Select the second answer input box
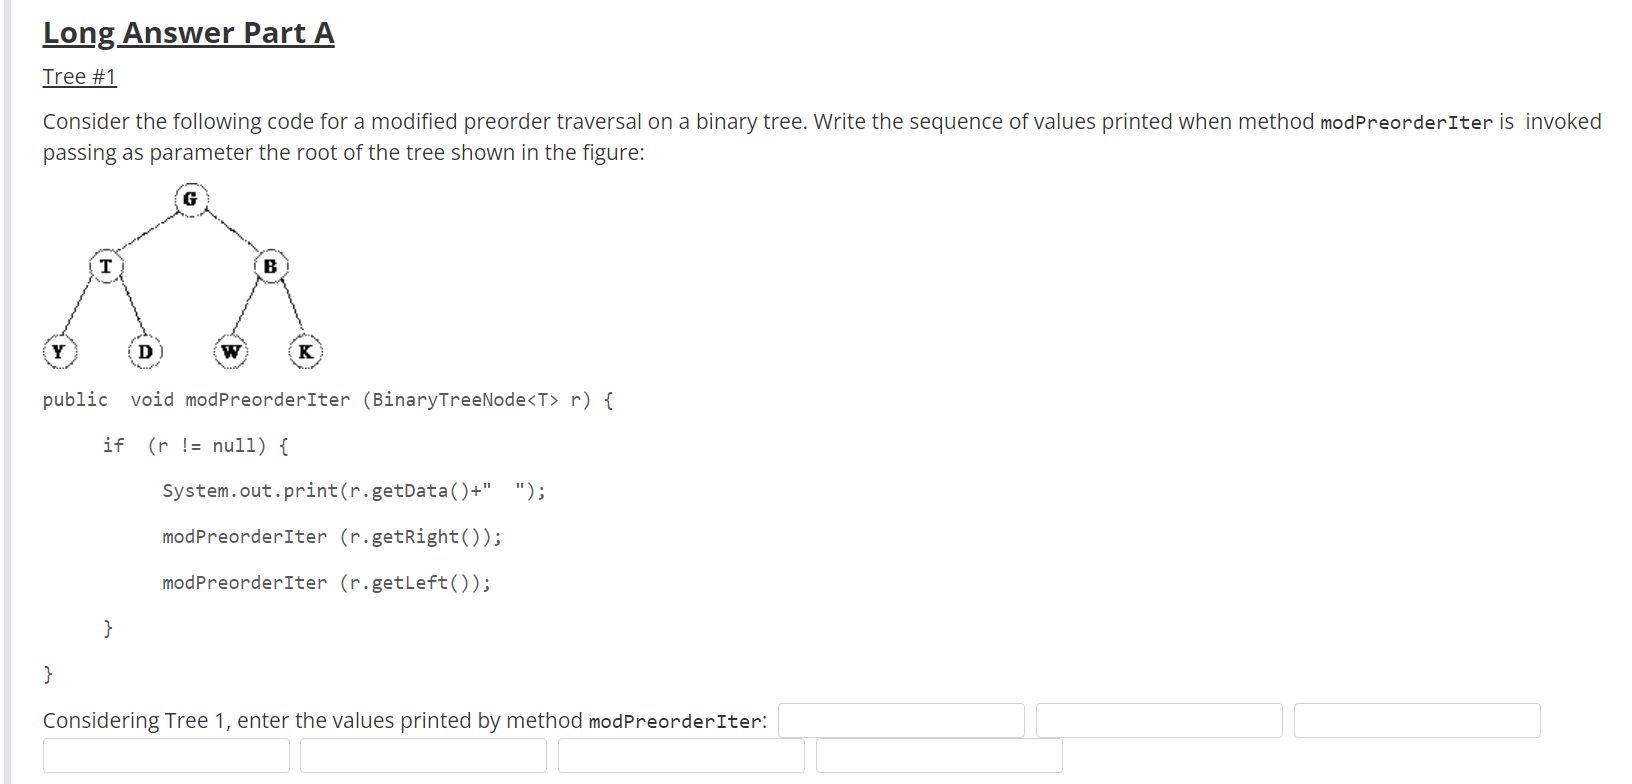Screen dimensions: 1632x784 coord(1159,720)
